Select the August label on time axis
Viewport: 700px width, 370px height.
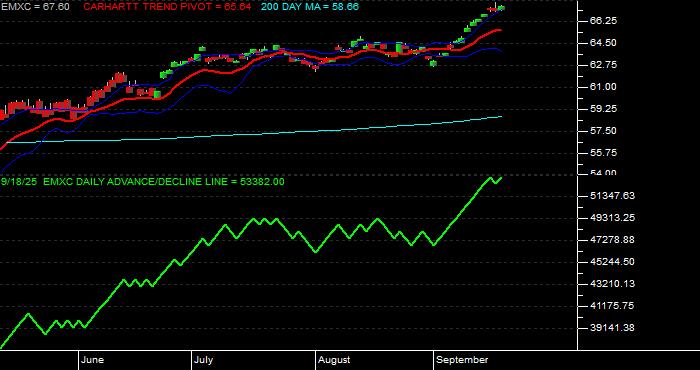[334, 360]
